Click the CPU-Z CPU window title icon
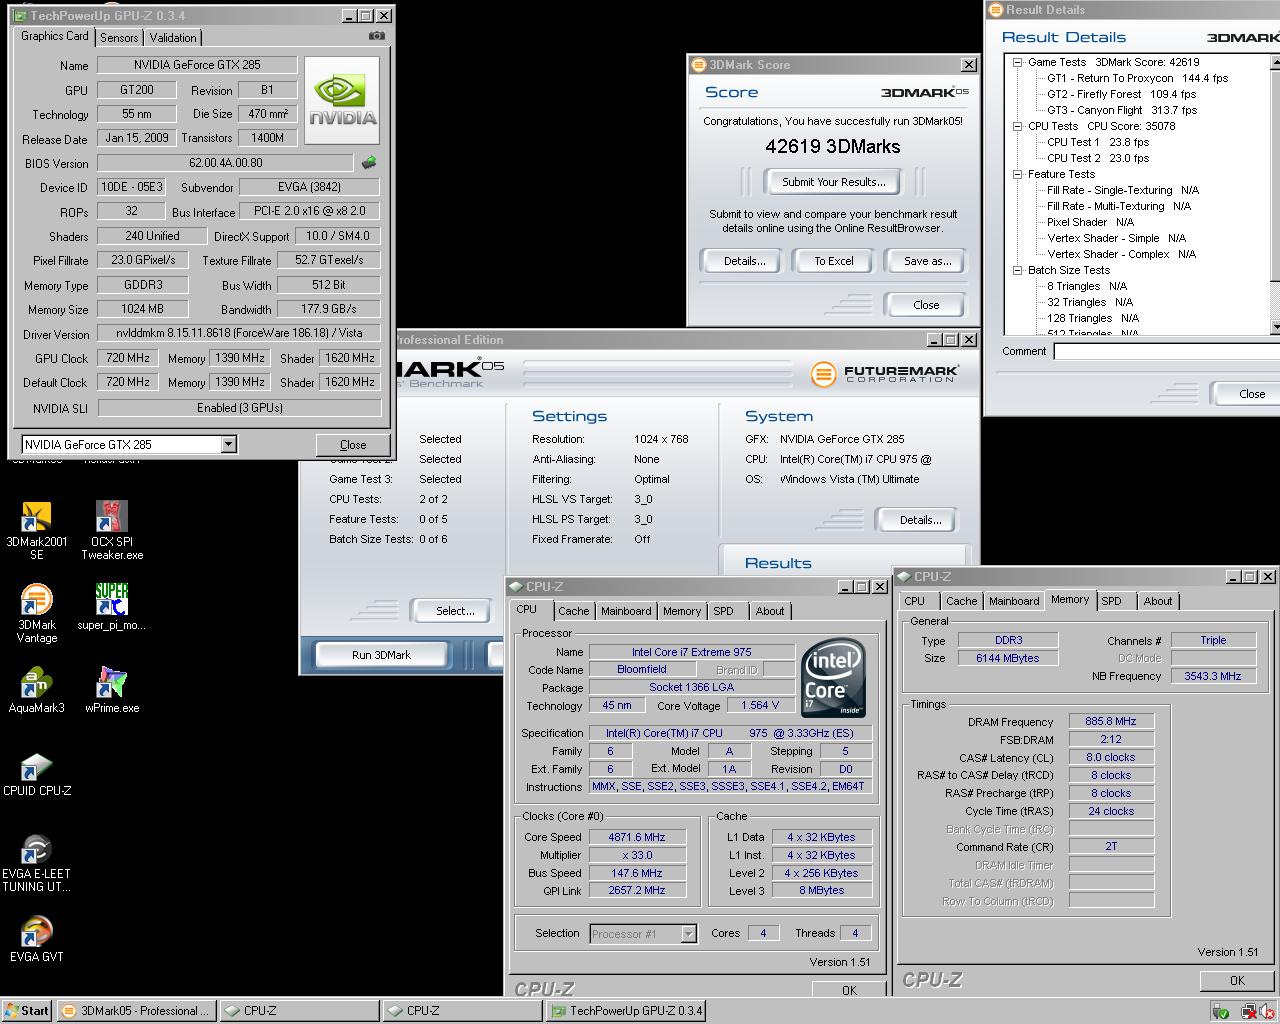This screenshot has height=1024, width=1280. click(x=516, y=587)
